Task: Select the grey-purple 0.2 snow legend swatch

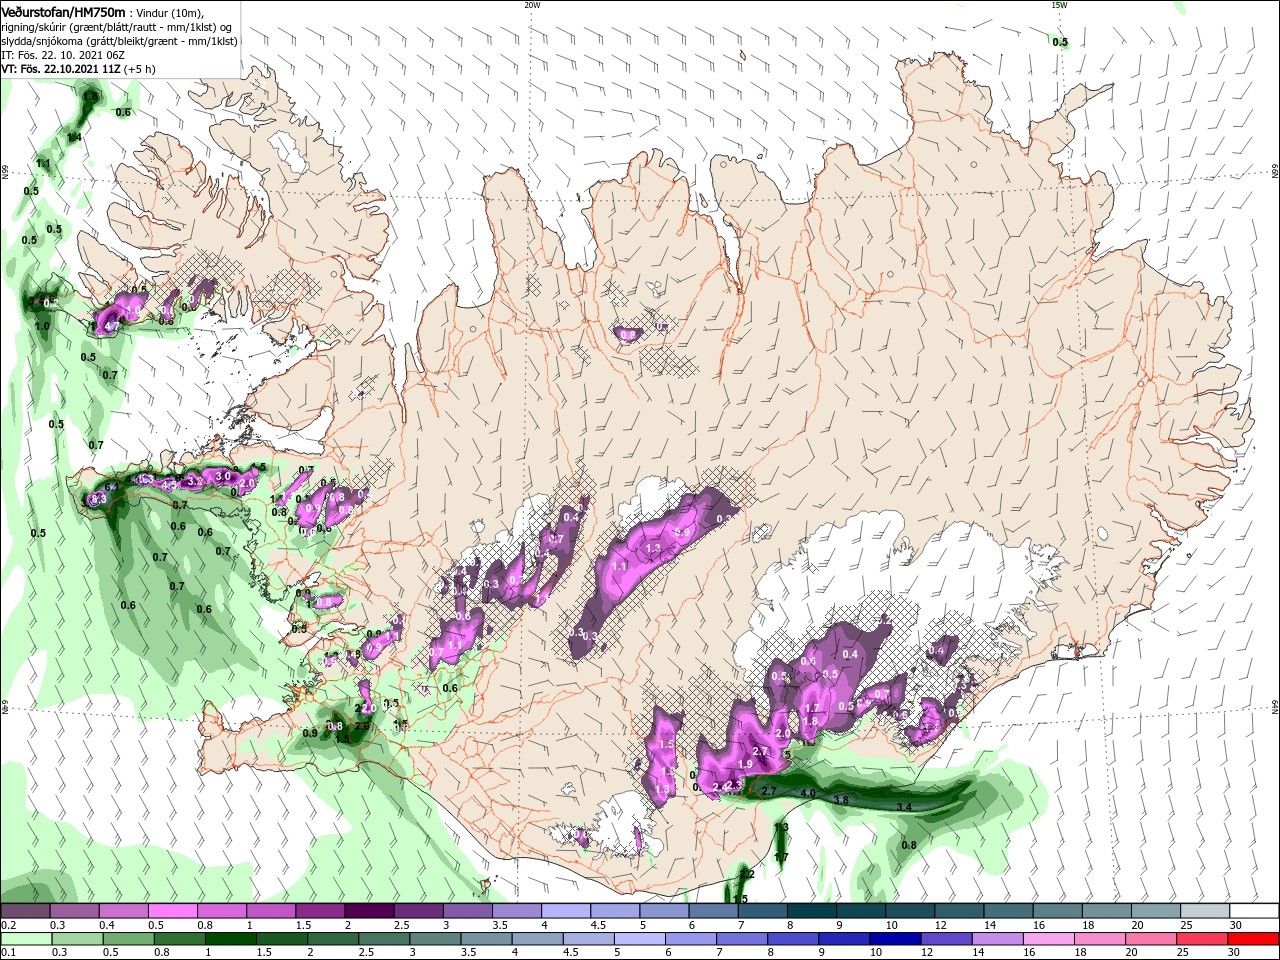Action: click(x=26, y=911)
